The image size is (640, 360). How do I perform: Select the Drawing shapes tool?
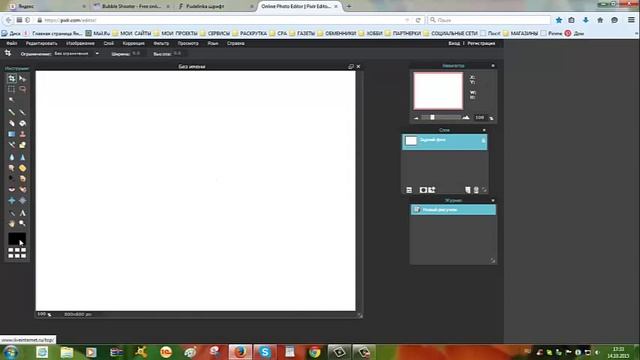[22, 145]
